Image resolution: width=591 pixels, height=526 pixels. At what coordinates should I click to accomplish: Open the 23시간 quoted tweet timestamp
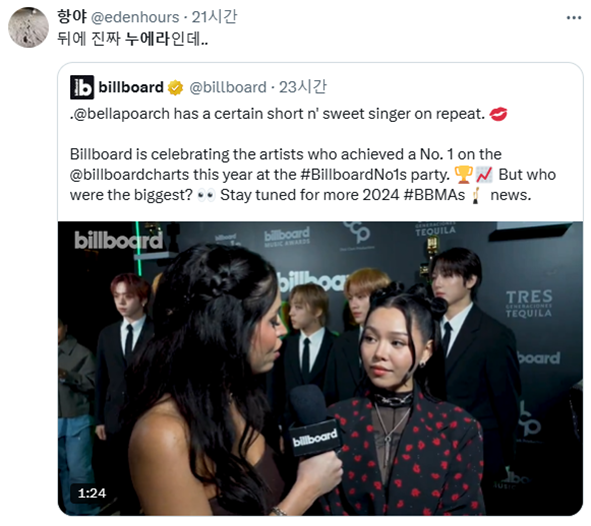click(x=303, y=87)
